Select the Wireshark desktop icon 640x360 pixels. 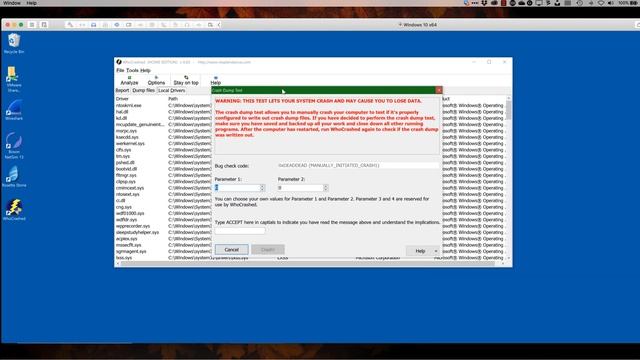(14, 110)
